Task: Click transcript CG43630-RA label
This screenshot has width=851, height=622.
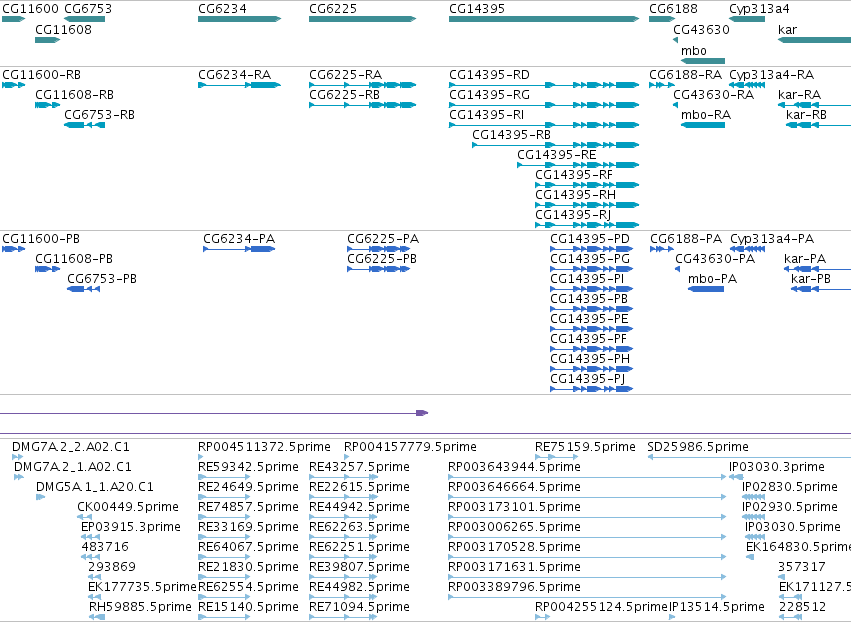Action: coord(714,95)
